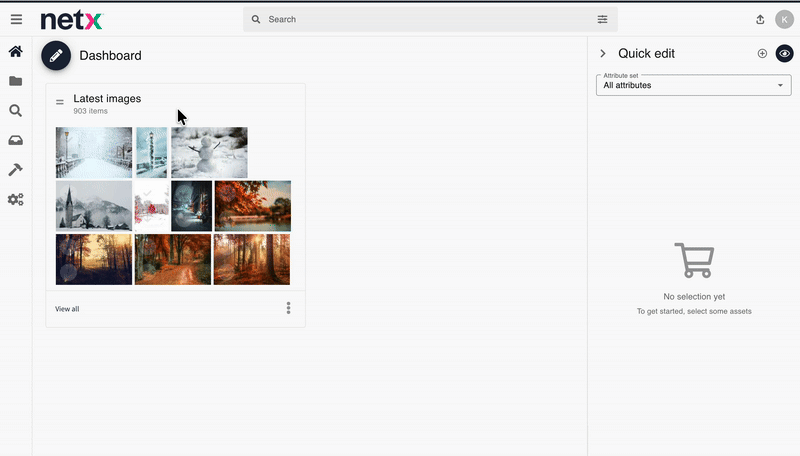Go to the Home dashboard icon
The width and height of the screenshot is (800, 456).
pos(15,51)
